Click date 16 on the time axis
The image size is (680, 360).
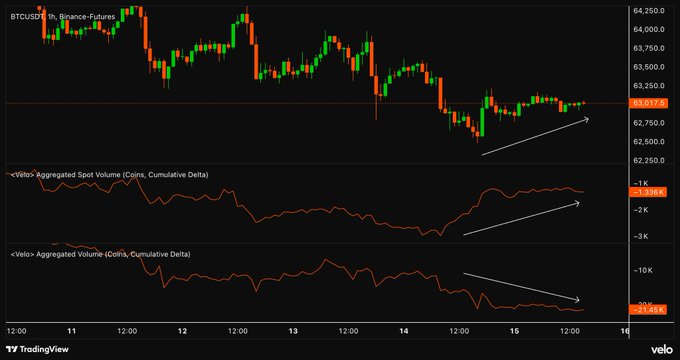click(x=625, y=331)
